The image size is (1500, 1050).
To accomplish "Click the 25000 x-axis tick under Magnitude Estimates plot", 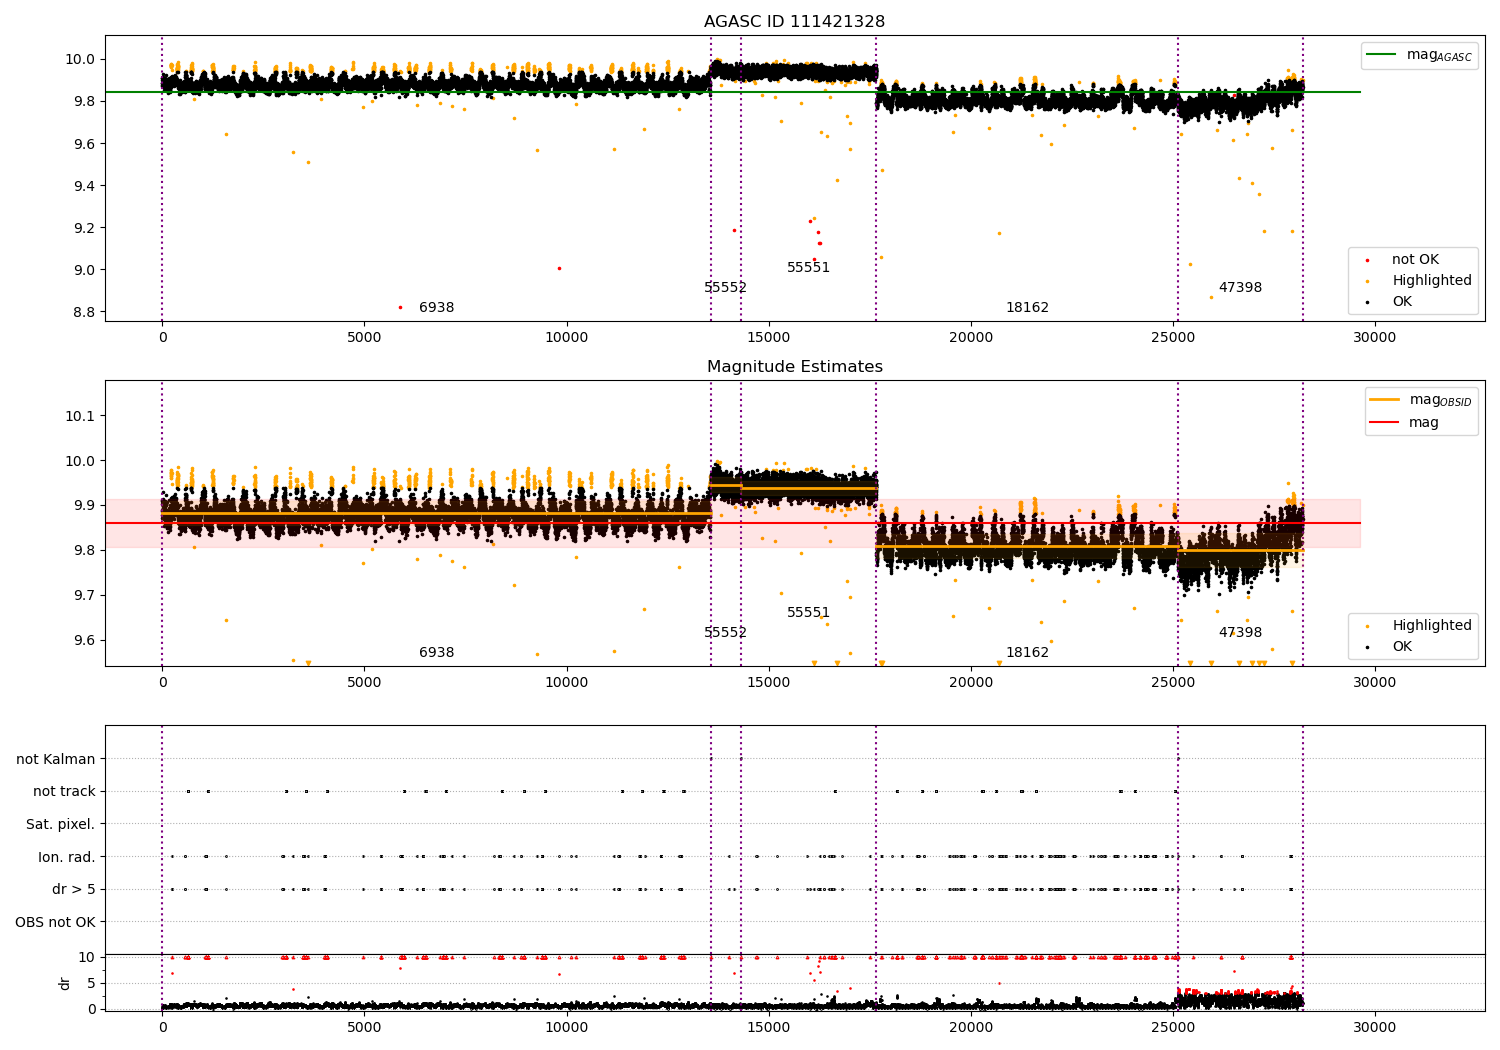I will [1173, 683].
